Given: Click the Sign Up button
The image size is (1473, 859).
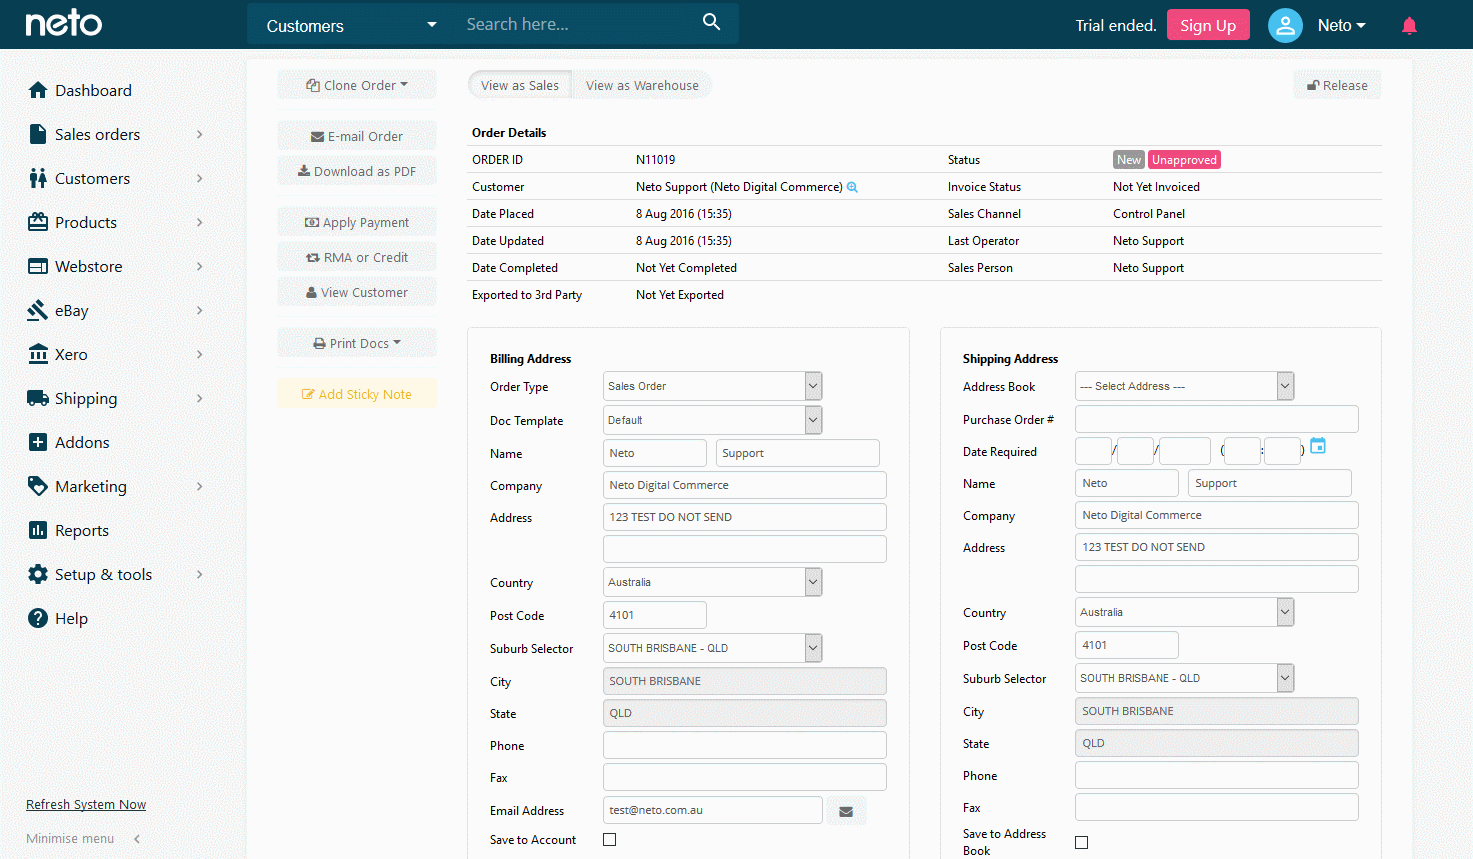Looking at the screenshot, I should [1208, 25].
